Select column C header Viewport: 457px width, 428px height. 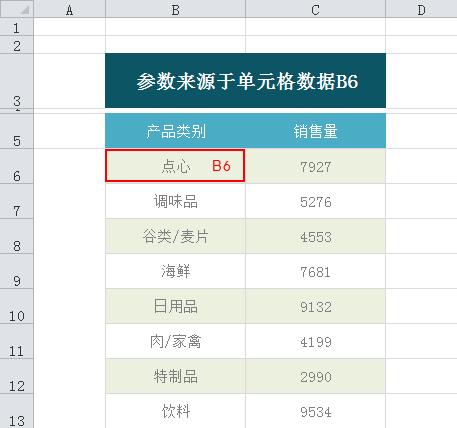pyautogui.click(x=315, y=9)
